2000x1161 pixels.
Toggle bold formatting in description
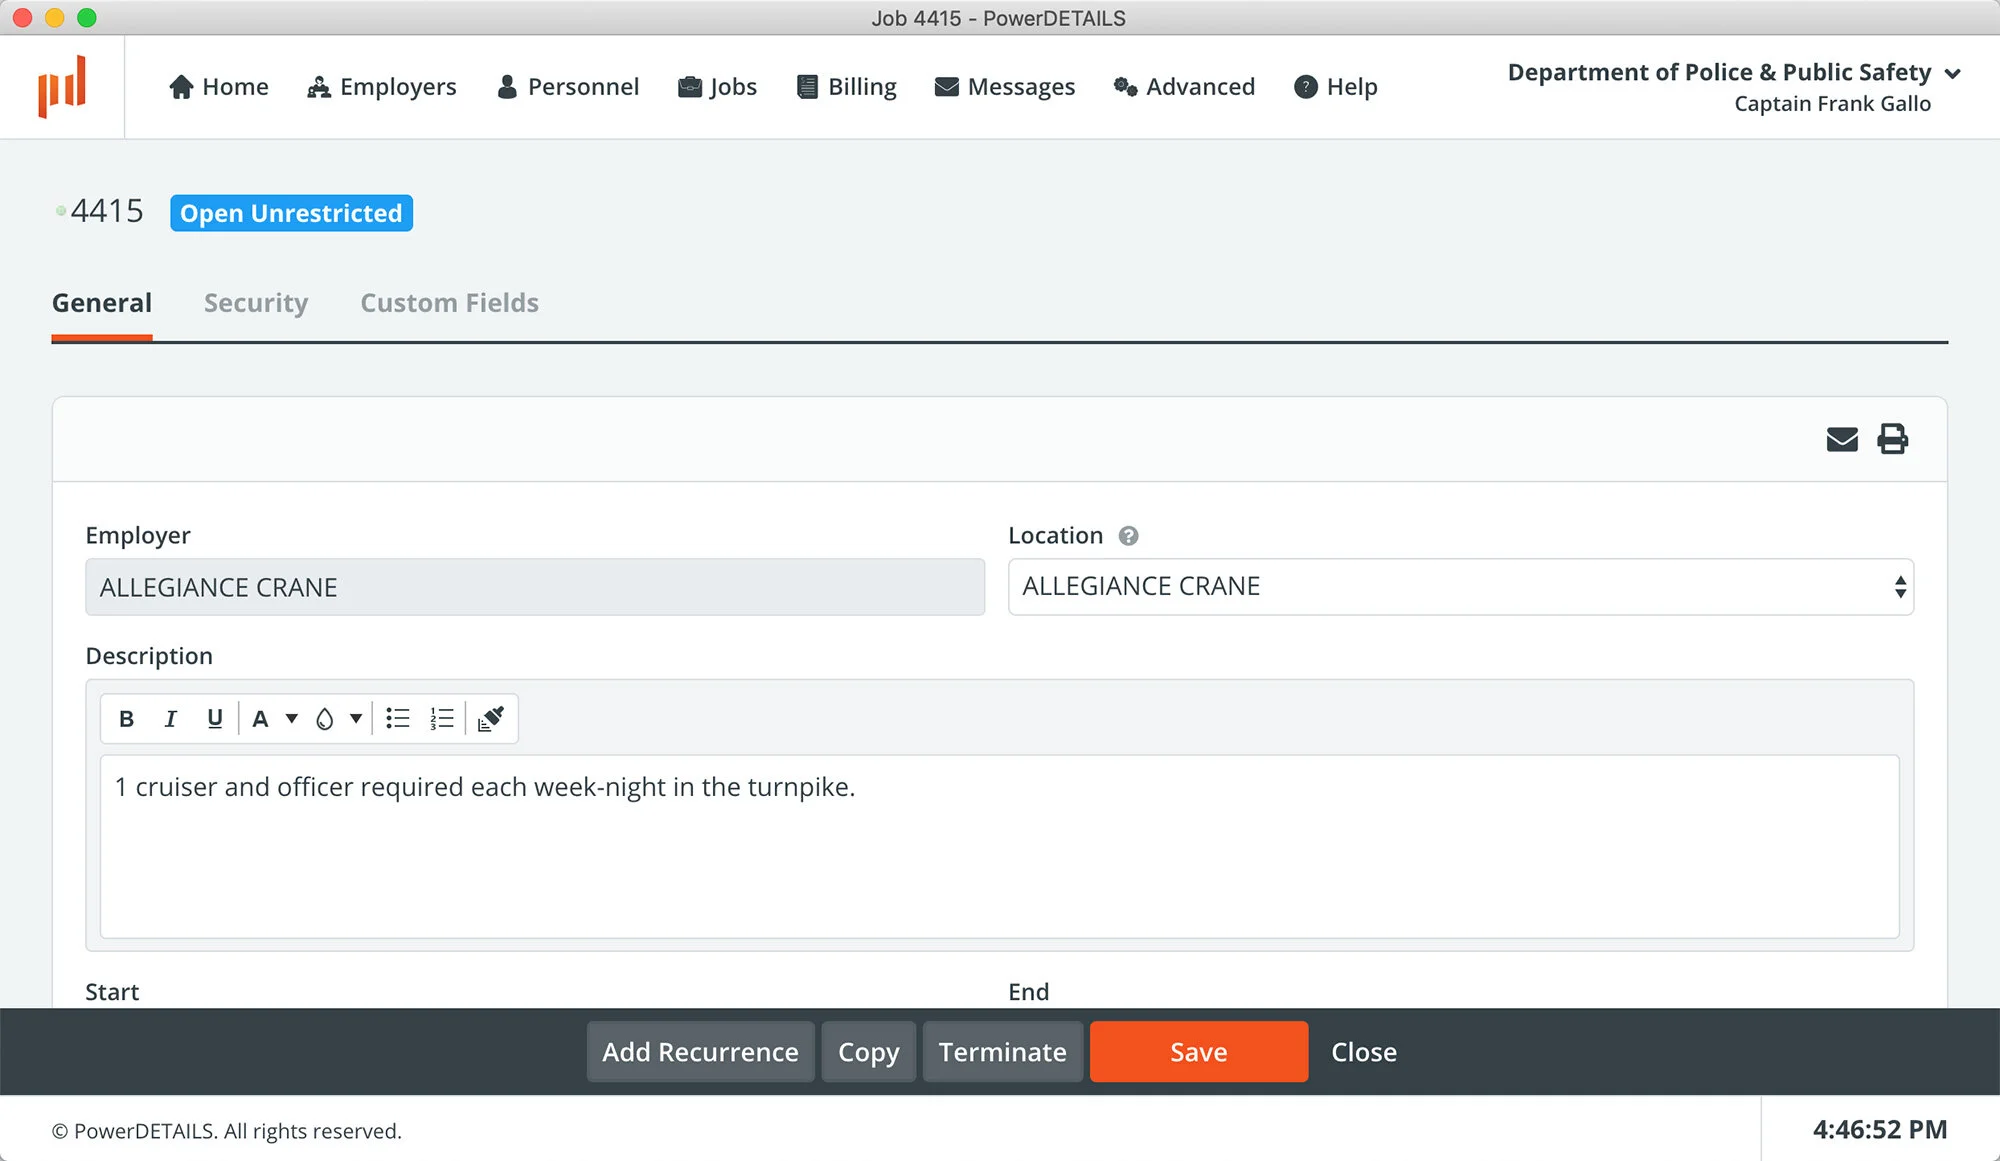[126, 718]
